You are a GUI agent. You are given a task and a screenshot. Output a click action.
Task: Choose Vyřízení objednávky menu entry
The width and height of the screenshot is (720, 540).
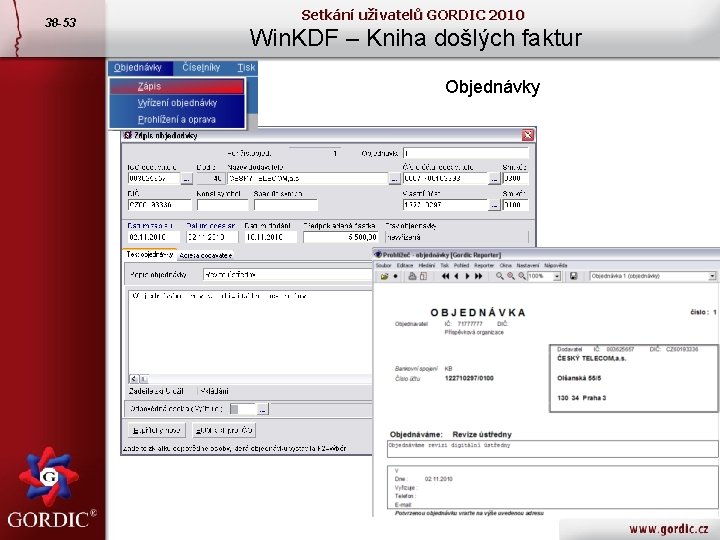(177, 103)
